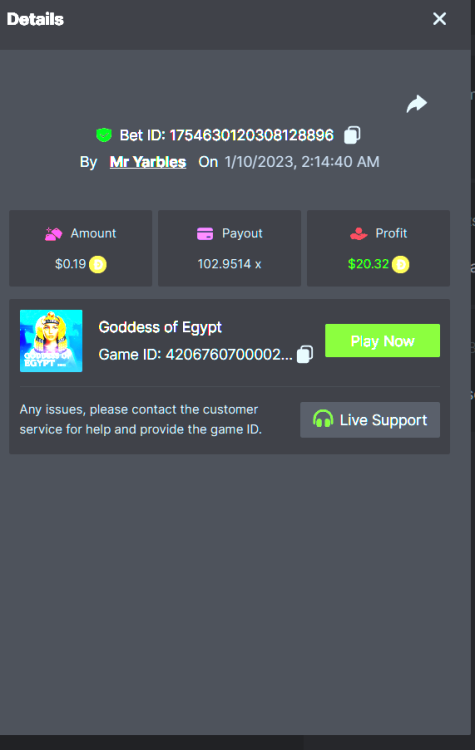The width and height of the screenshot is (475, 750).
Task: Copy the Bet ID with copy icon
Action: [352, 135]
